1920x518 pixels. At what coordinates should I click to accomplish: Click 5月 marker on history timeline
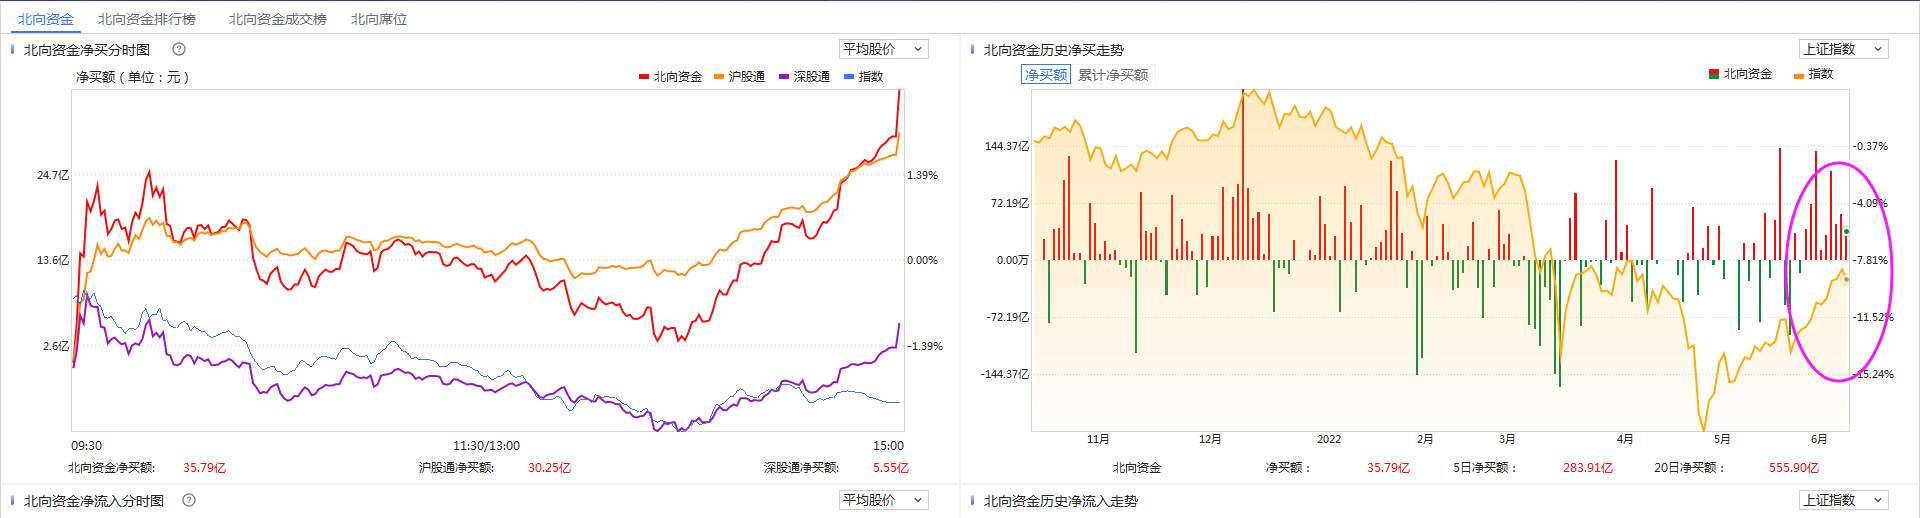[x=1721, y=439]
